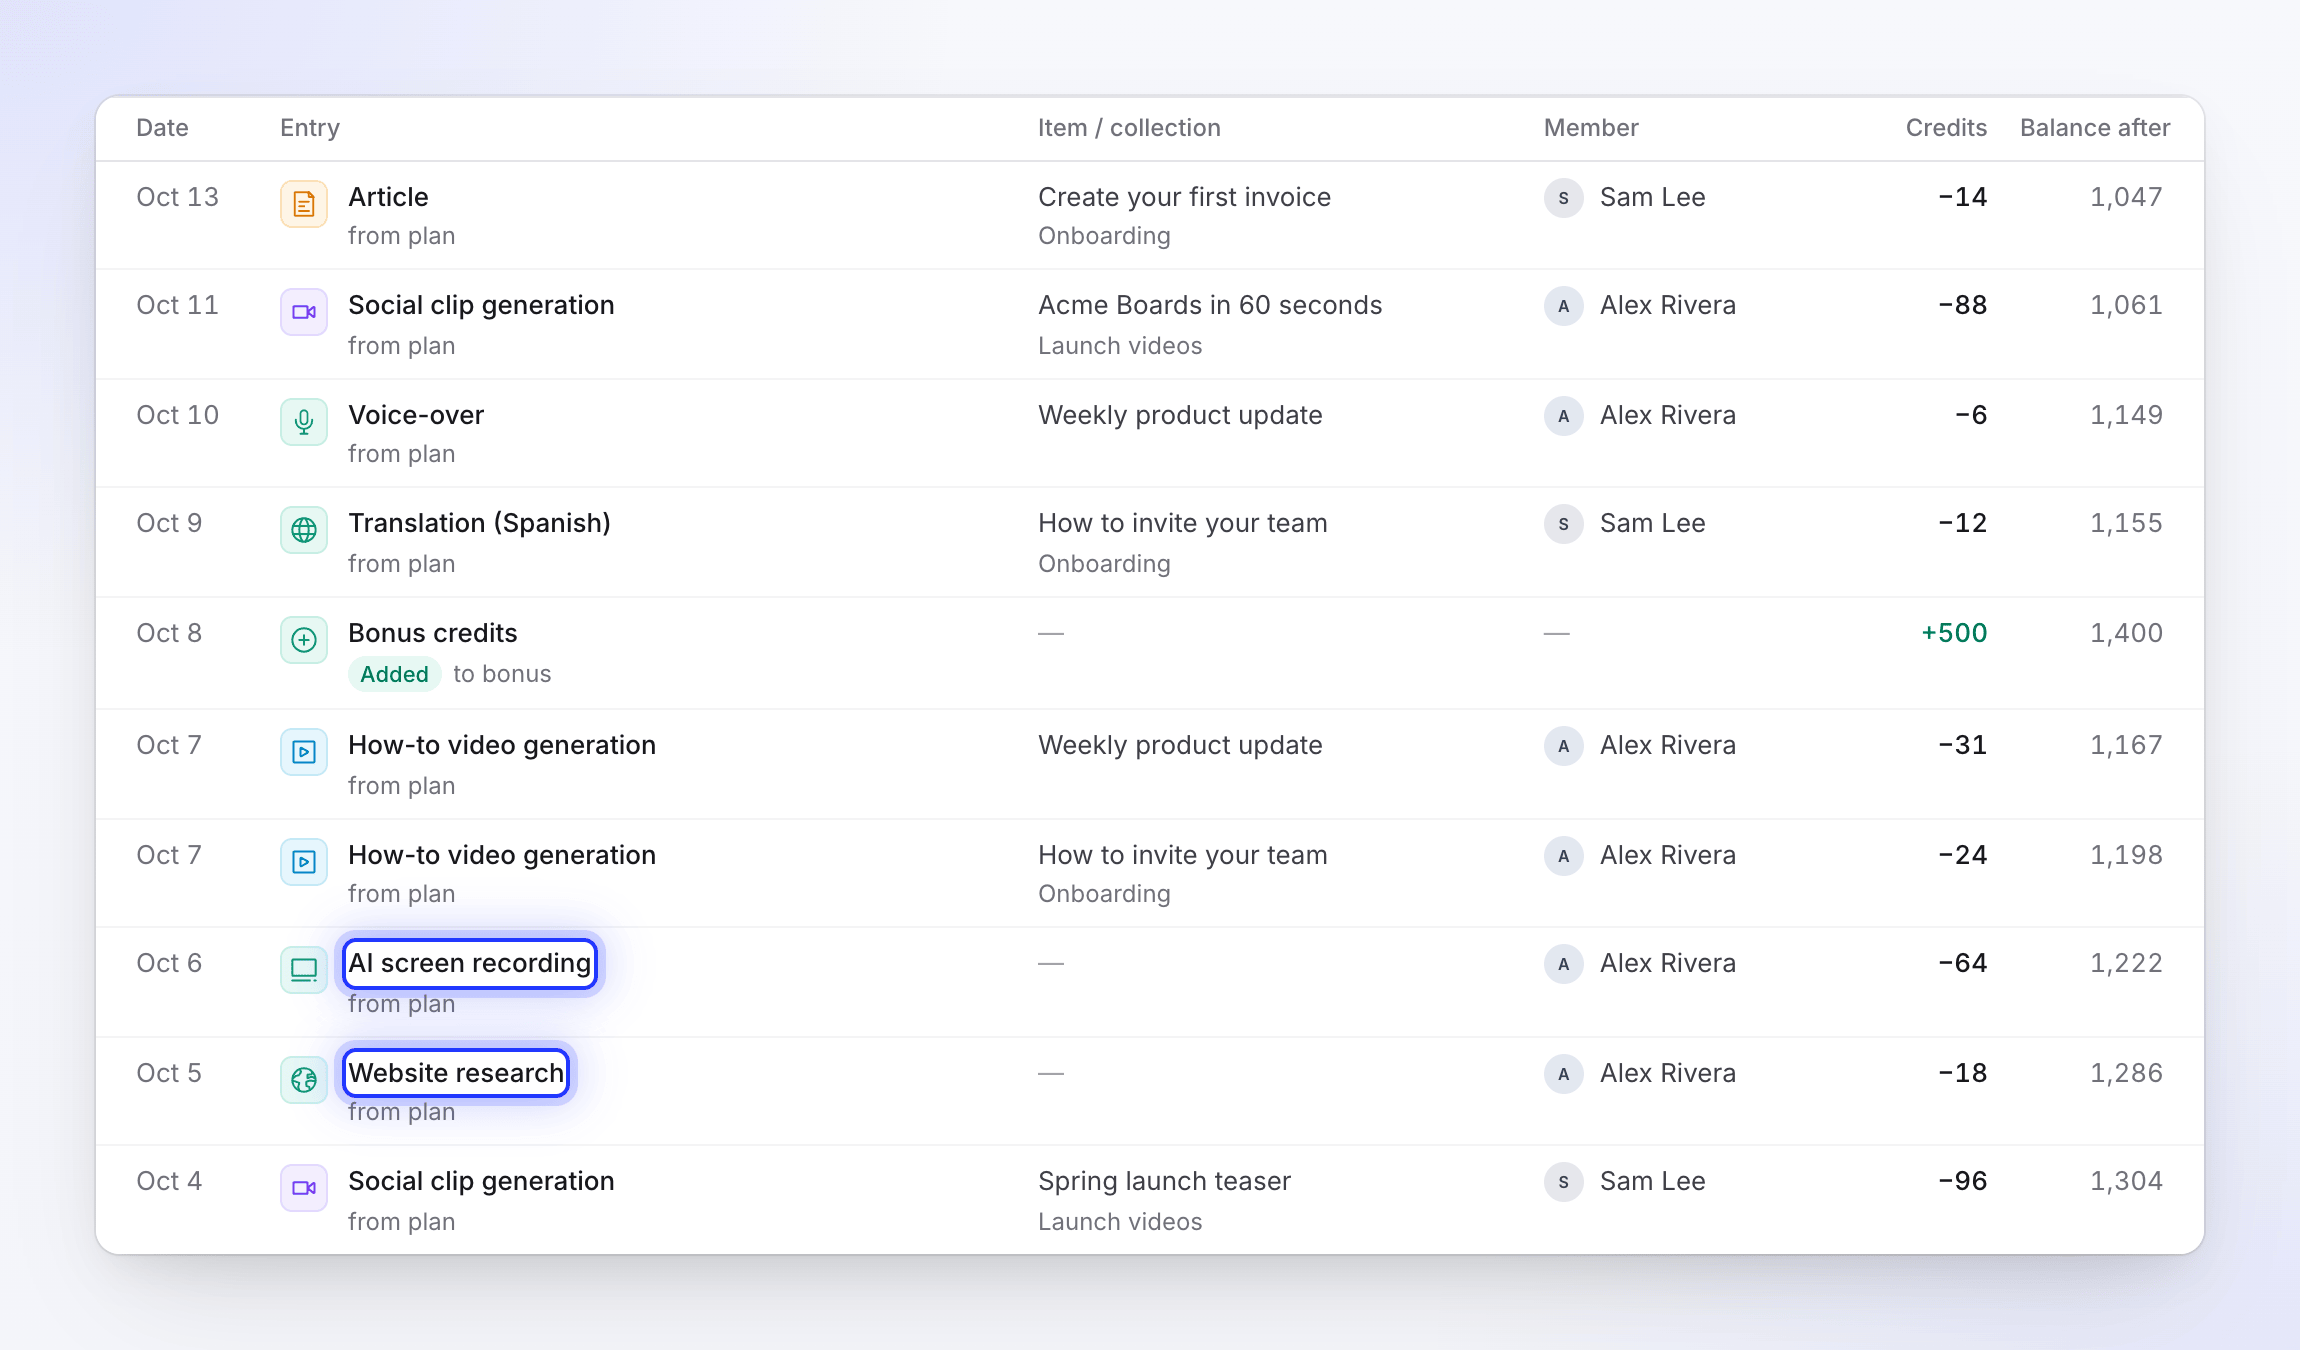
Task: Click Acme Boards in 60 seconds item
Action: 1210,305
